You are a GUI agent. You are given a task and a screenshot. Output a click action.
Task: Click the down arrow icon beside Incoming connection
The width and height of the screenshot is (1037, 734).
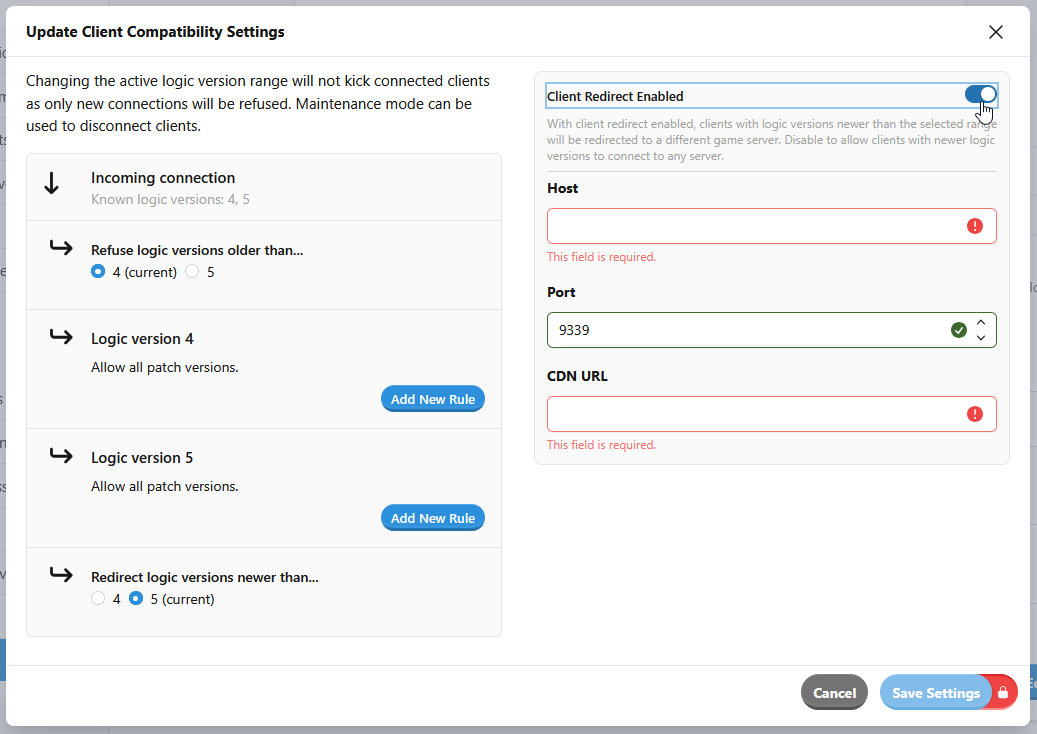[53, 184]
